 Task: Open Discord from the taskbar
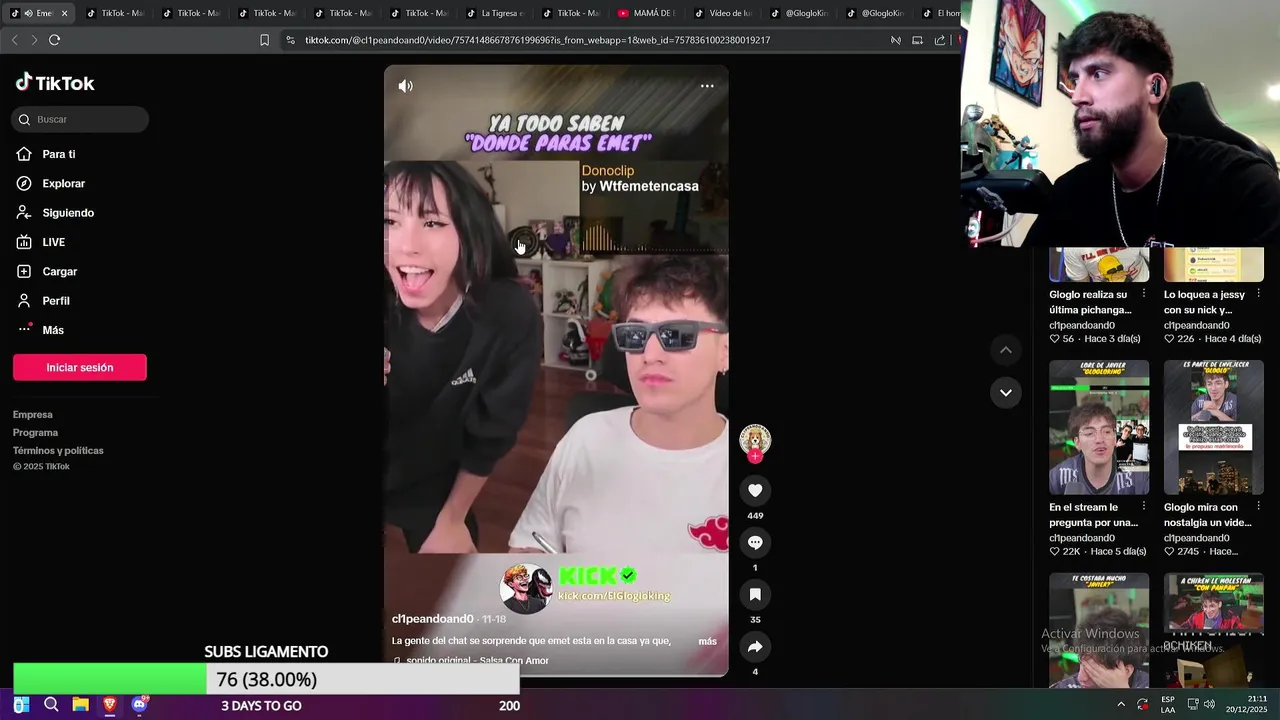coord(140,704)
